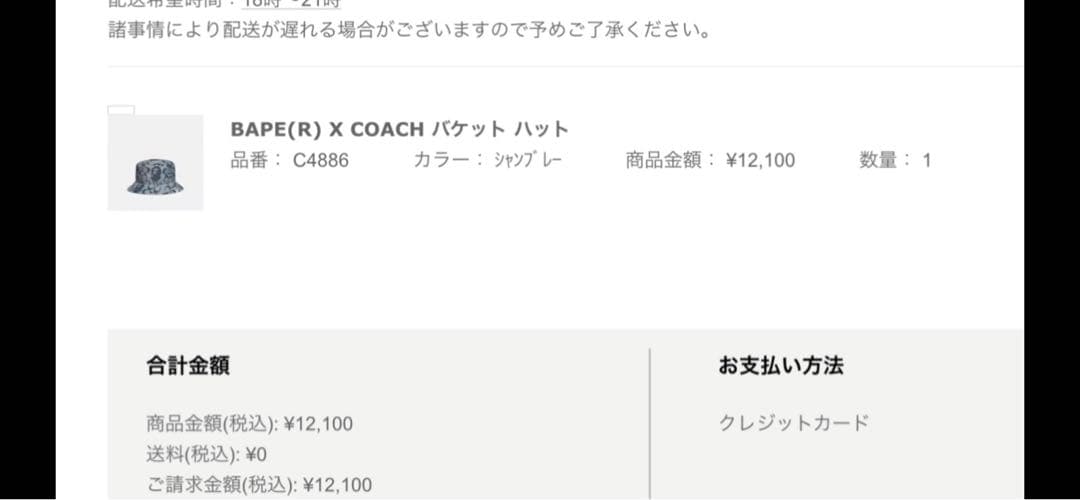Click the quantity value 1
The height and width of the screenshot is (500, 1080).
(x=927, y=160)
